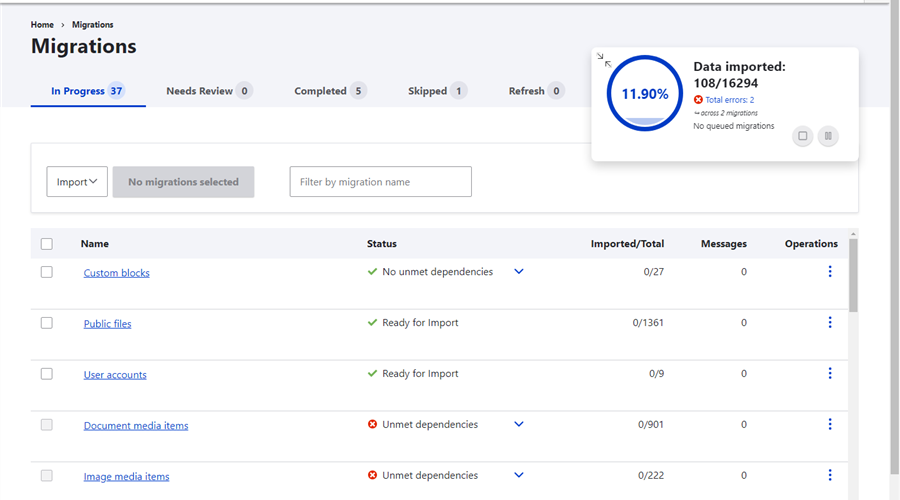Click red unmet icon for Document media items
This screenshot has width=900, height=500.
[373, 424]
